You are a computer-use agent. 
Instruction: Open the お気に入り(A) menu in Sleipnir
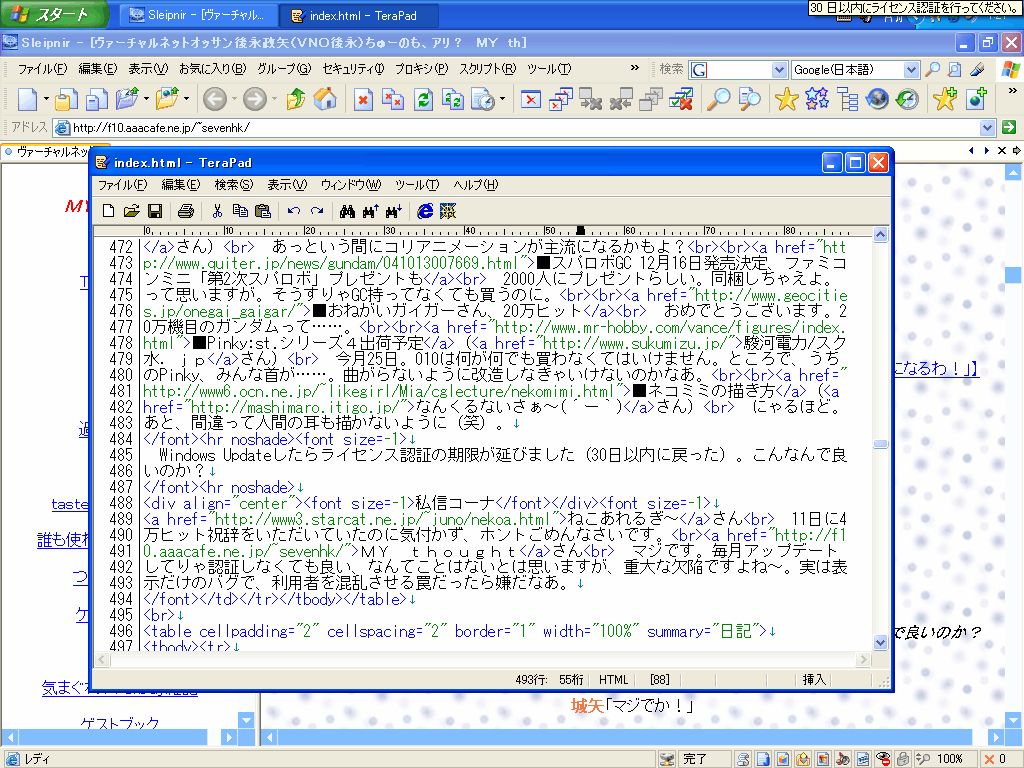click(211, 69)
